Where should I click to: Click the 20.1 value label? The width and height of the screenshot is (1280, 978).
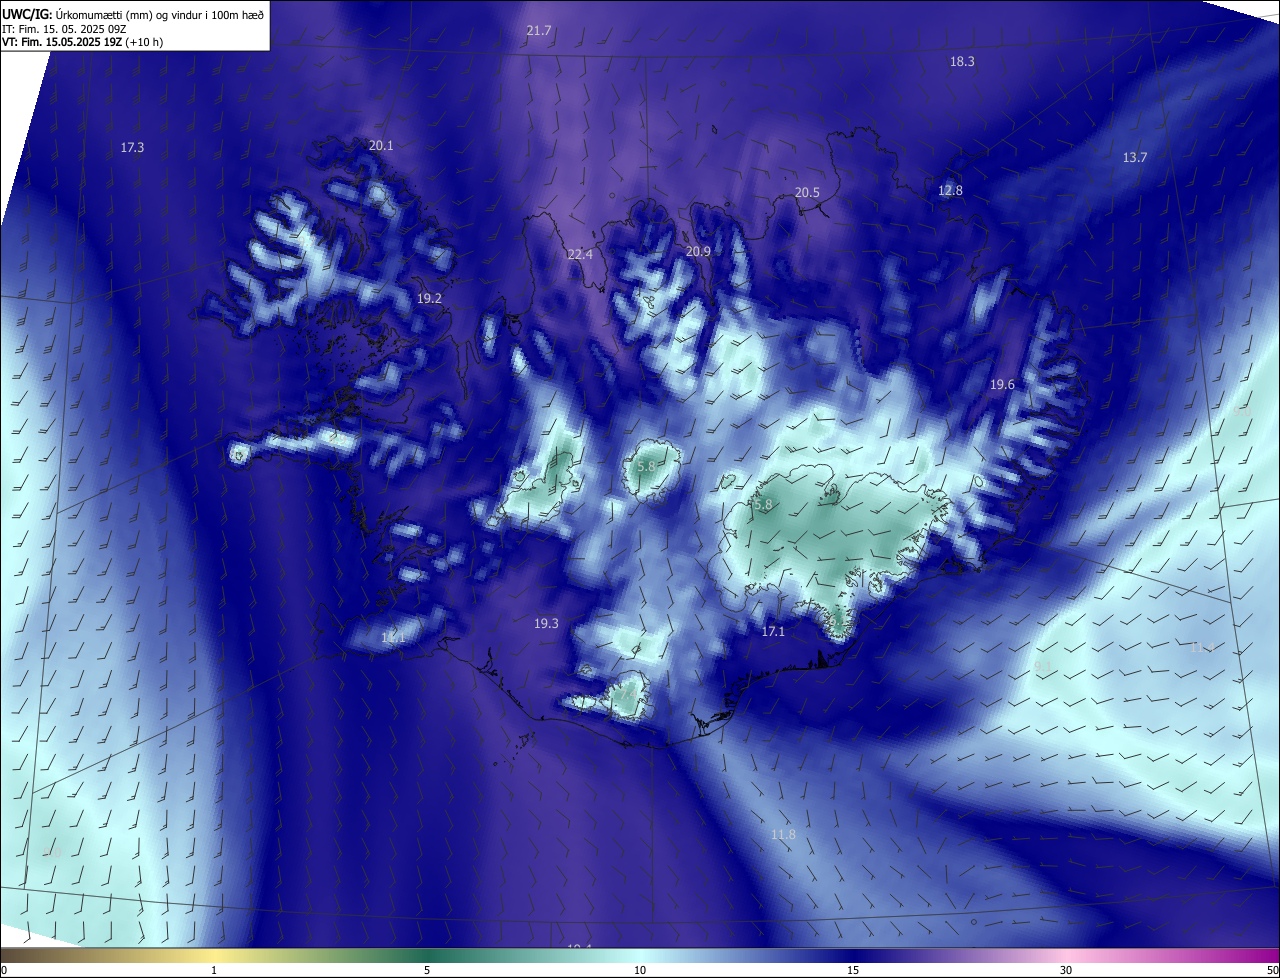pos(381,145)
